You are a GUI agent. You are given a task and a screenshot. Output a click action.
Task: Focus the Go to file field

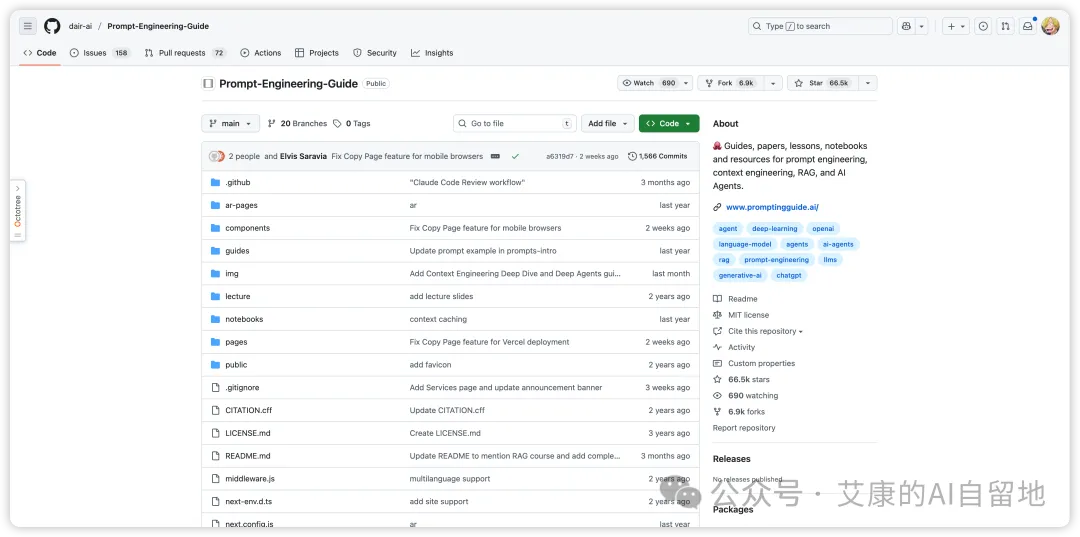tap(515, 123)
